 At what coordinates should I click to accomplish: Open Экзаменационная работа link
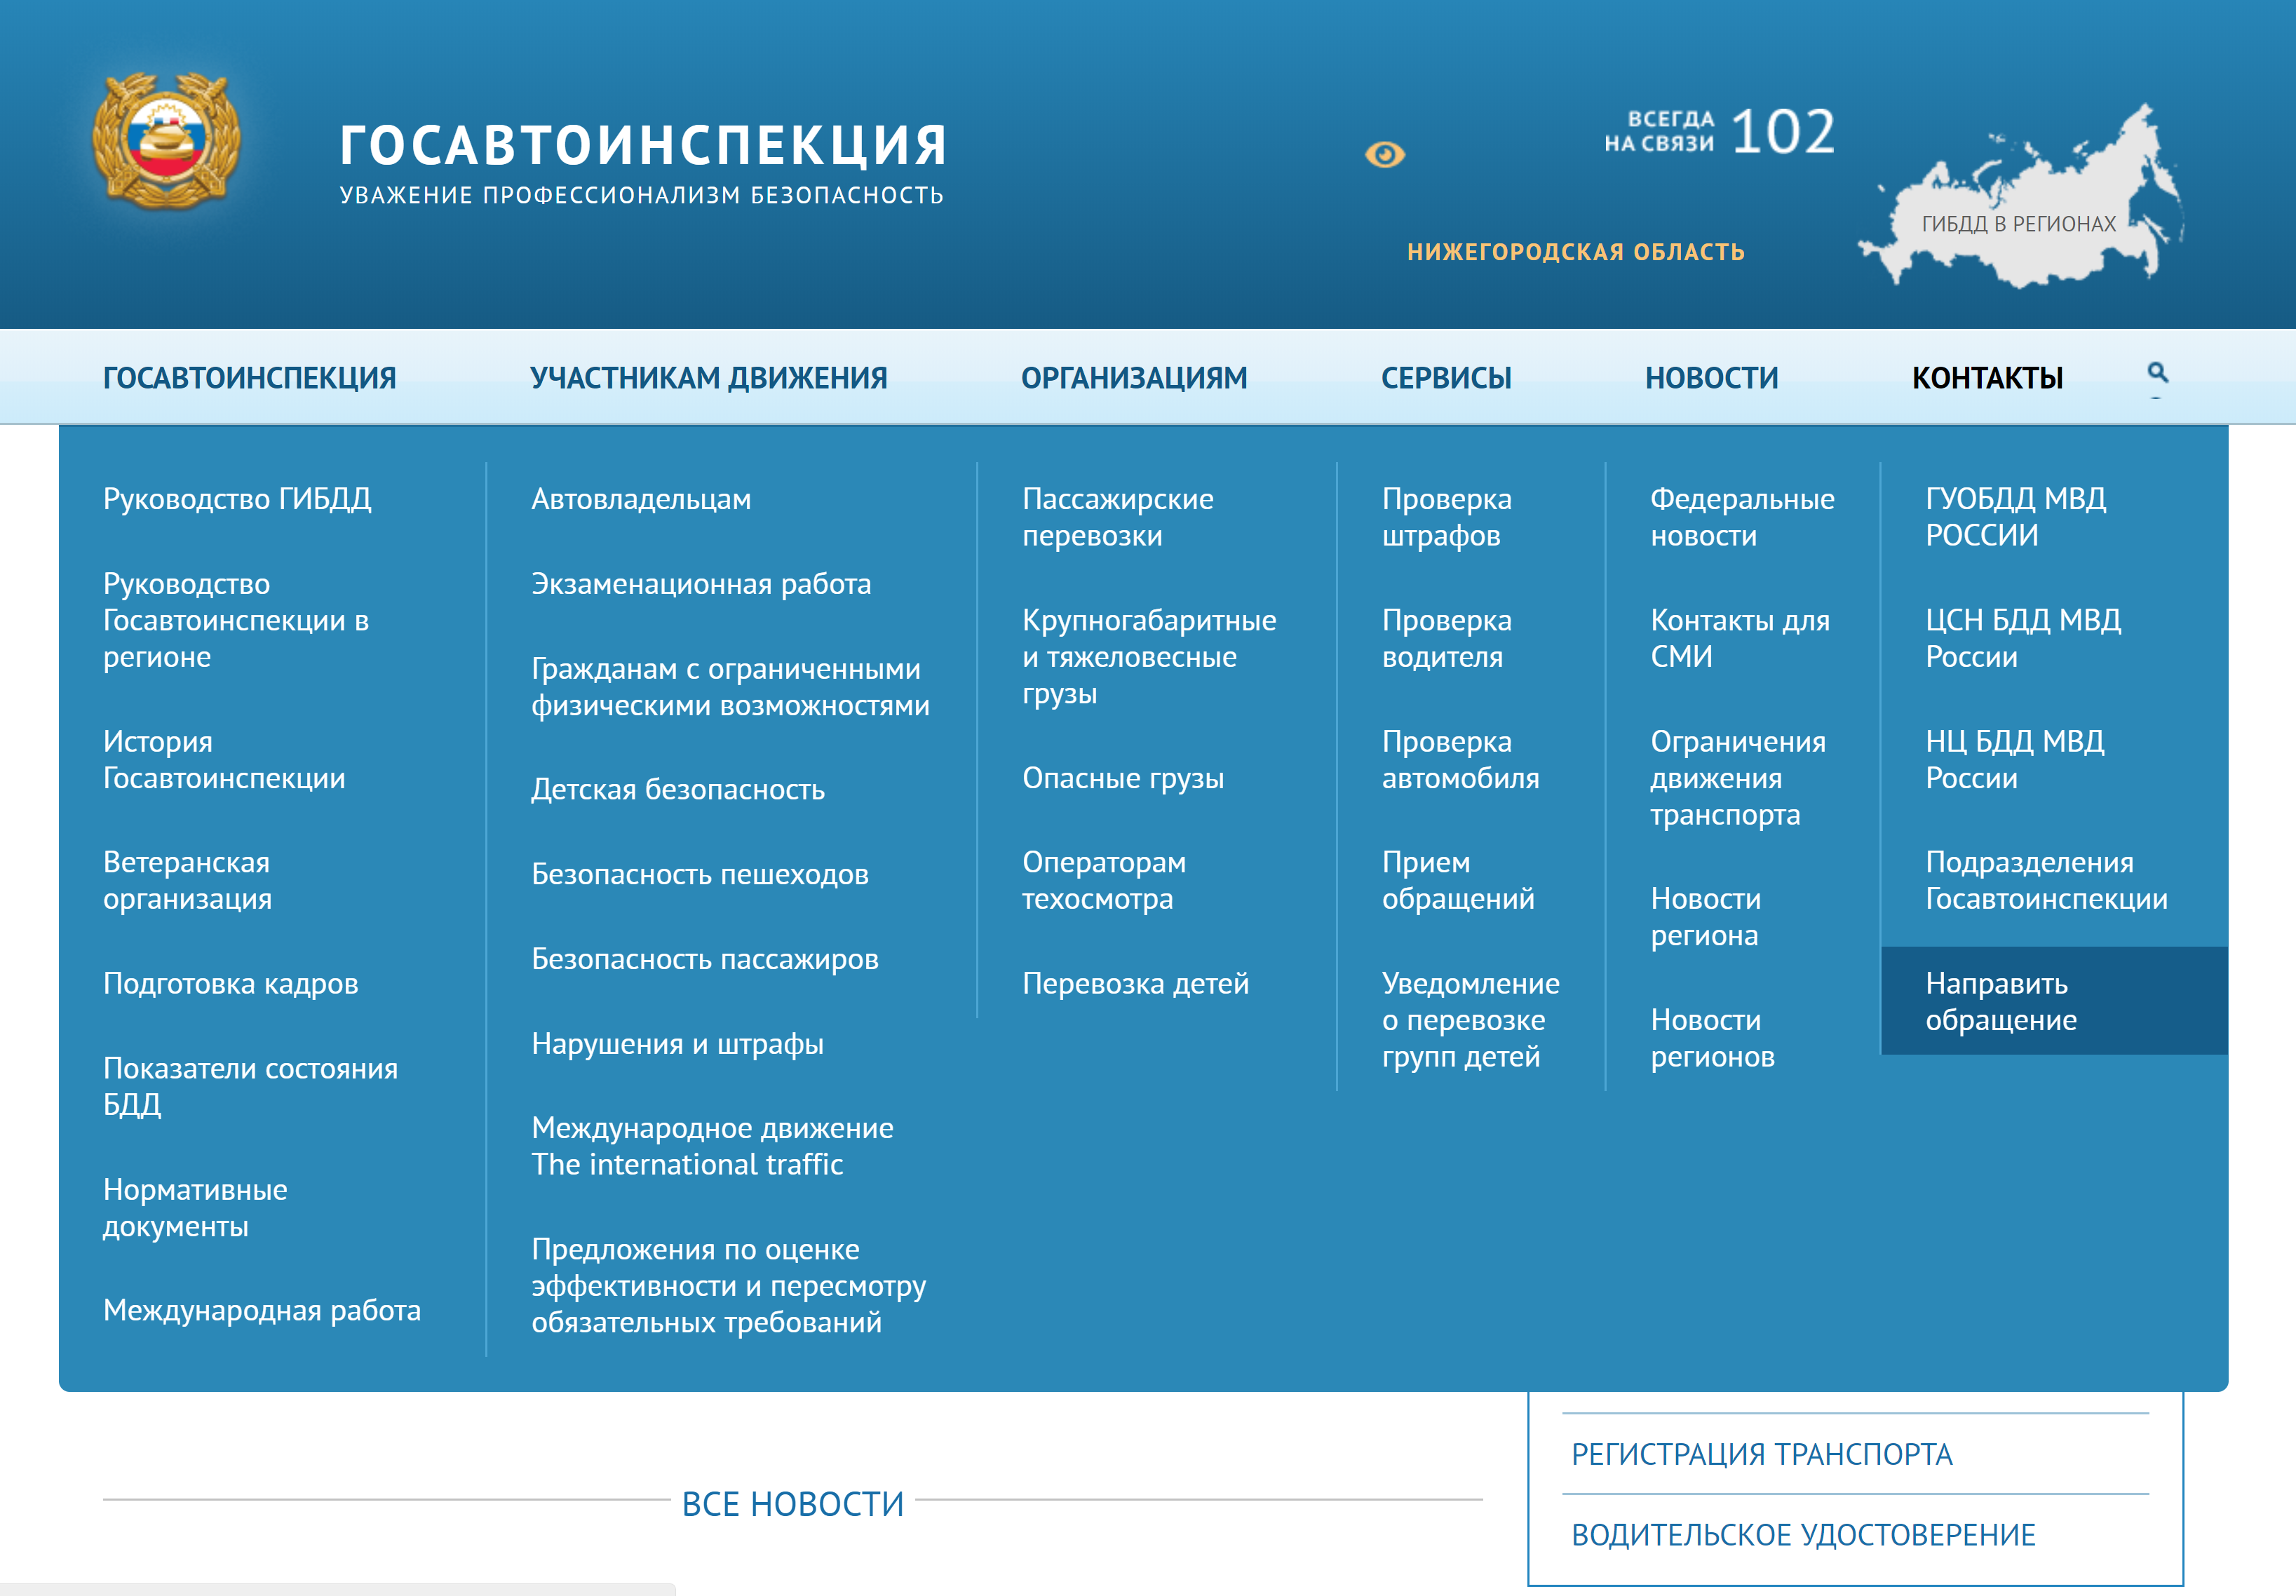coord(701,584)
